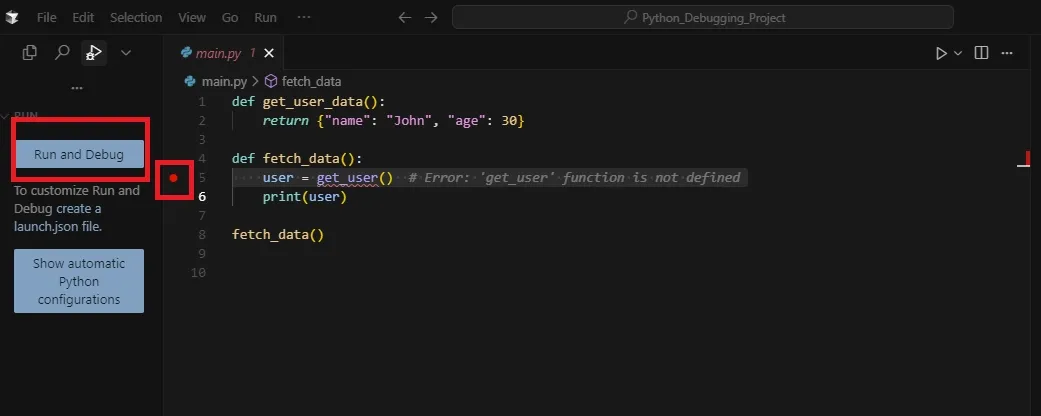
Task: Click the def get_user_data() line
Action: (309, 102)
